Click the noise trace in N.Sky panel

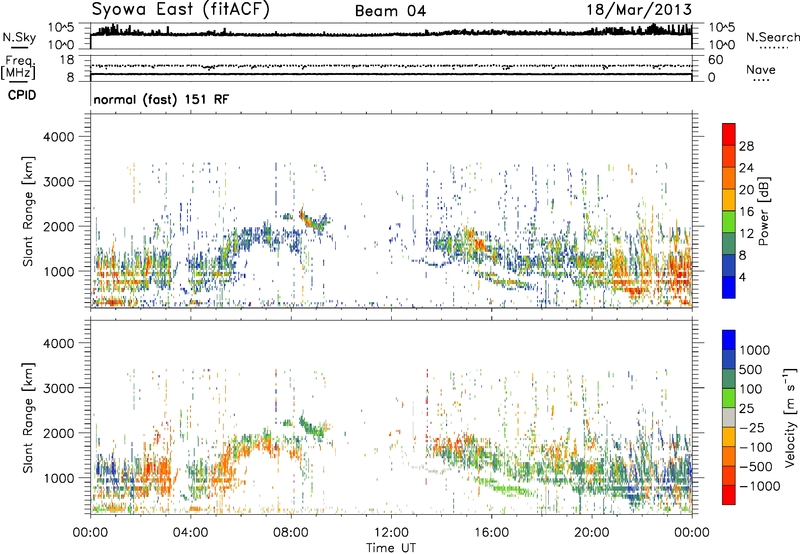pyautogui.click(x=391, y=34)
